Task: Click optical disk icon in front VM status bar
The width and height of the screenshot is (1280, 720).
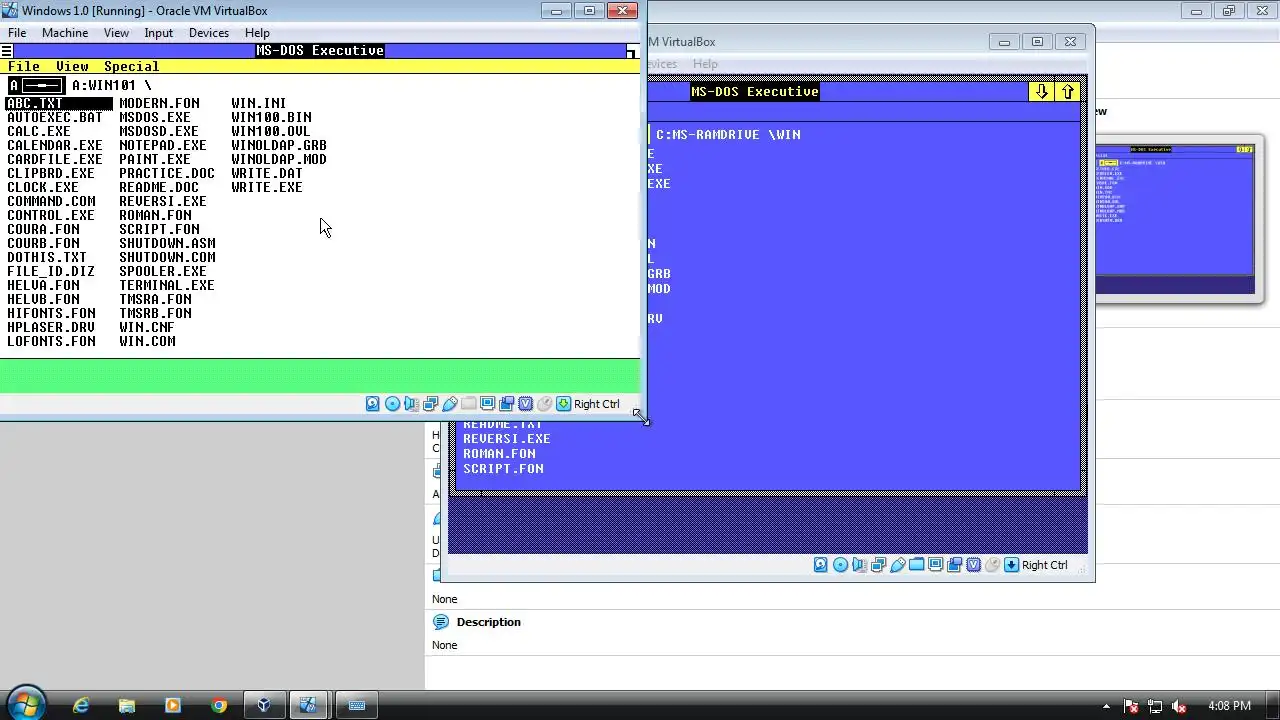Action: click(x=392, y=404)
